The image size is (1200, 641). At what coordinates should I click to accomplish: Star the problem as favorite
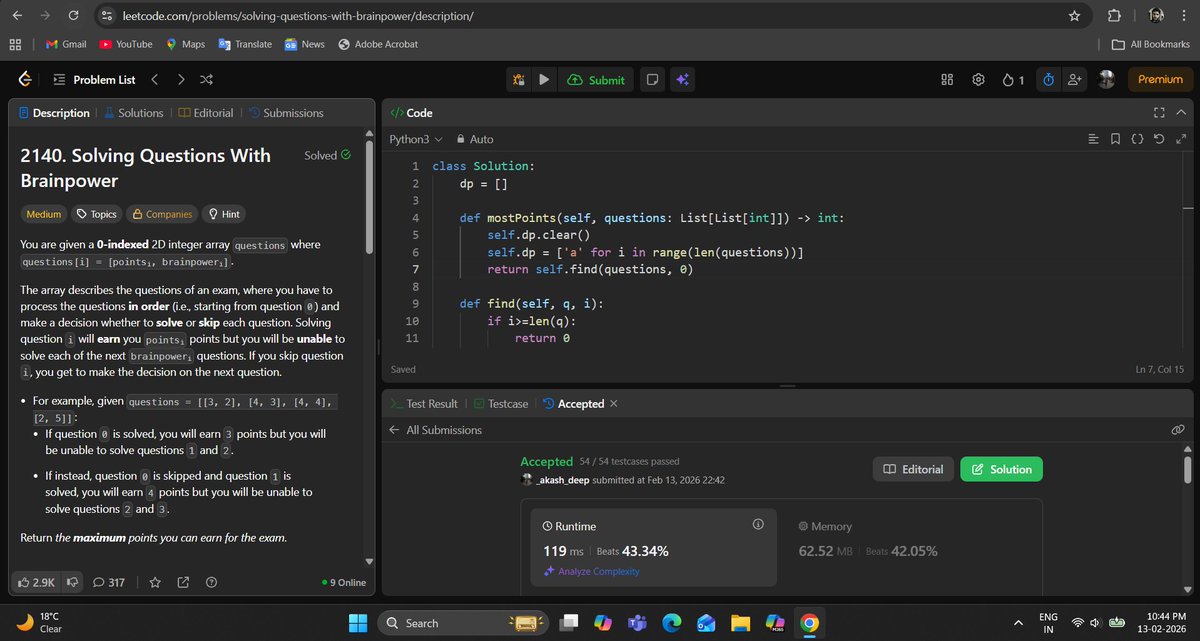[155, 582]
